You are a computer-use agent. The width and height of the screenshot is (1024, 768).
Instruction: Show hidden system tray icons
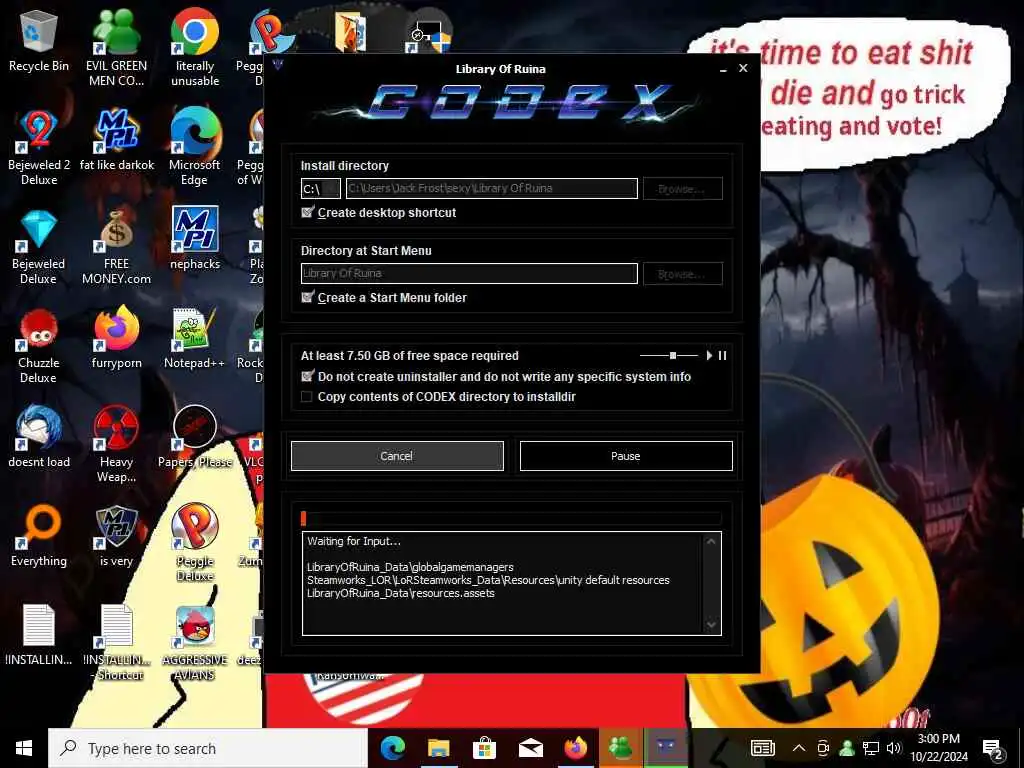tap(799, 748)
